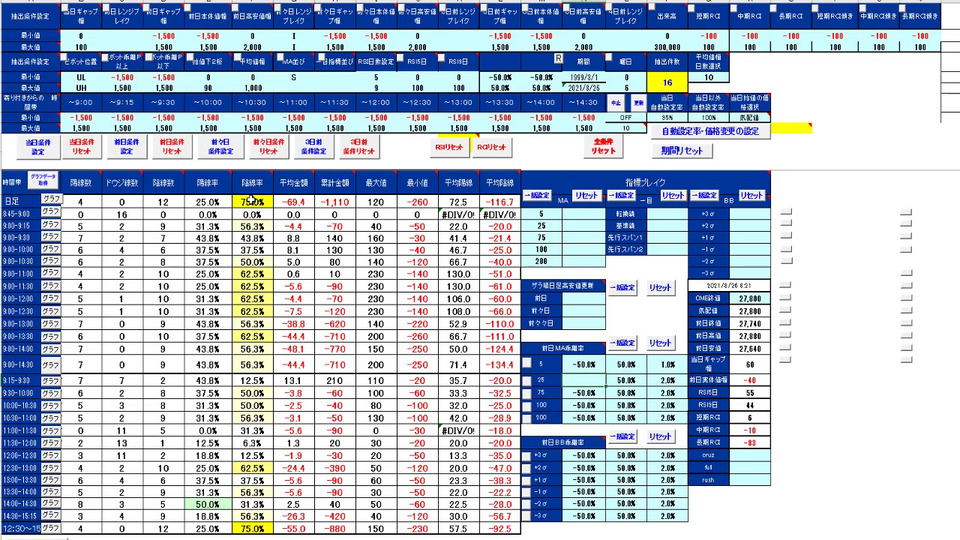This screenshot has width=960, height=540.
Task: Click the small R button beside 期間
Action: point(558,58)
